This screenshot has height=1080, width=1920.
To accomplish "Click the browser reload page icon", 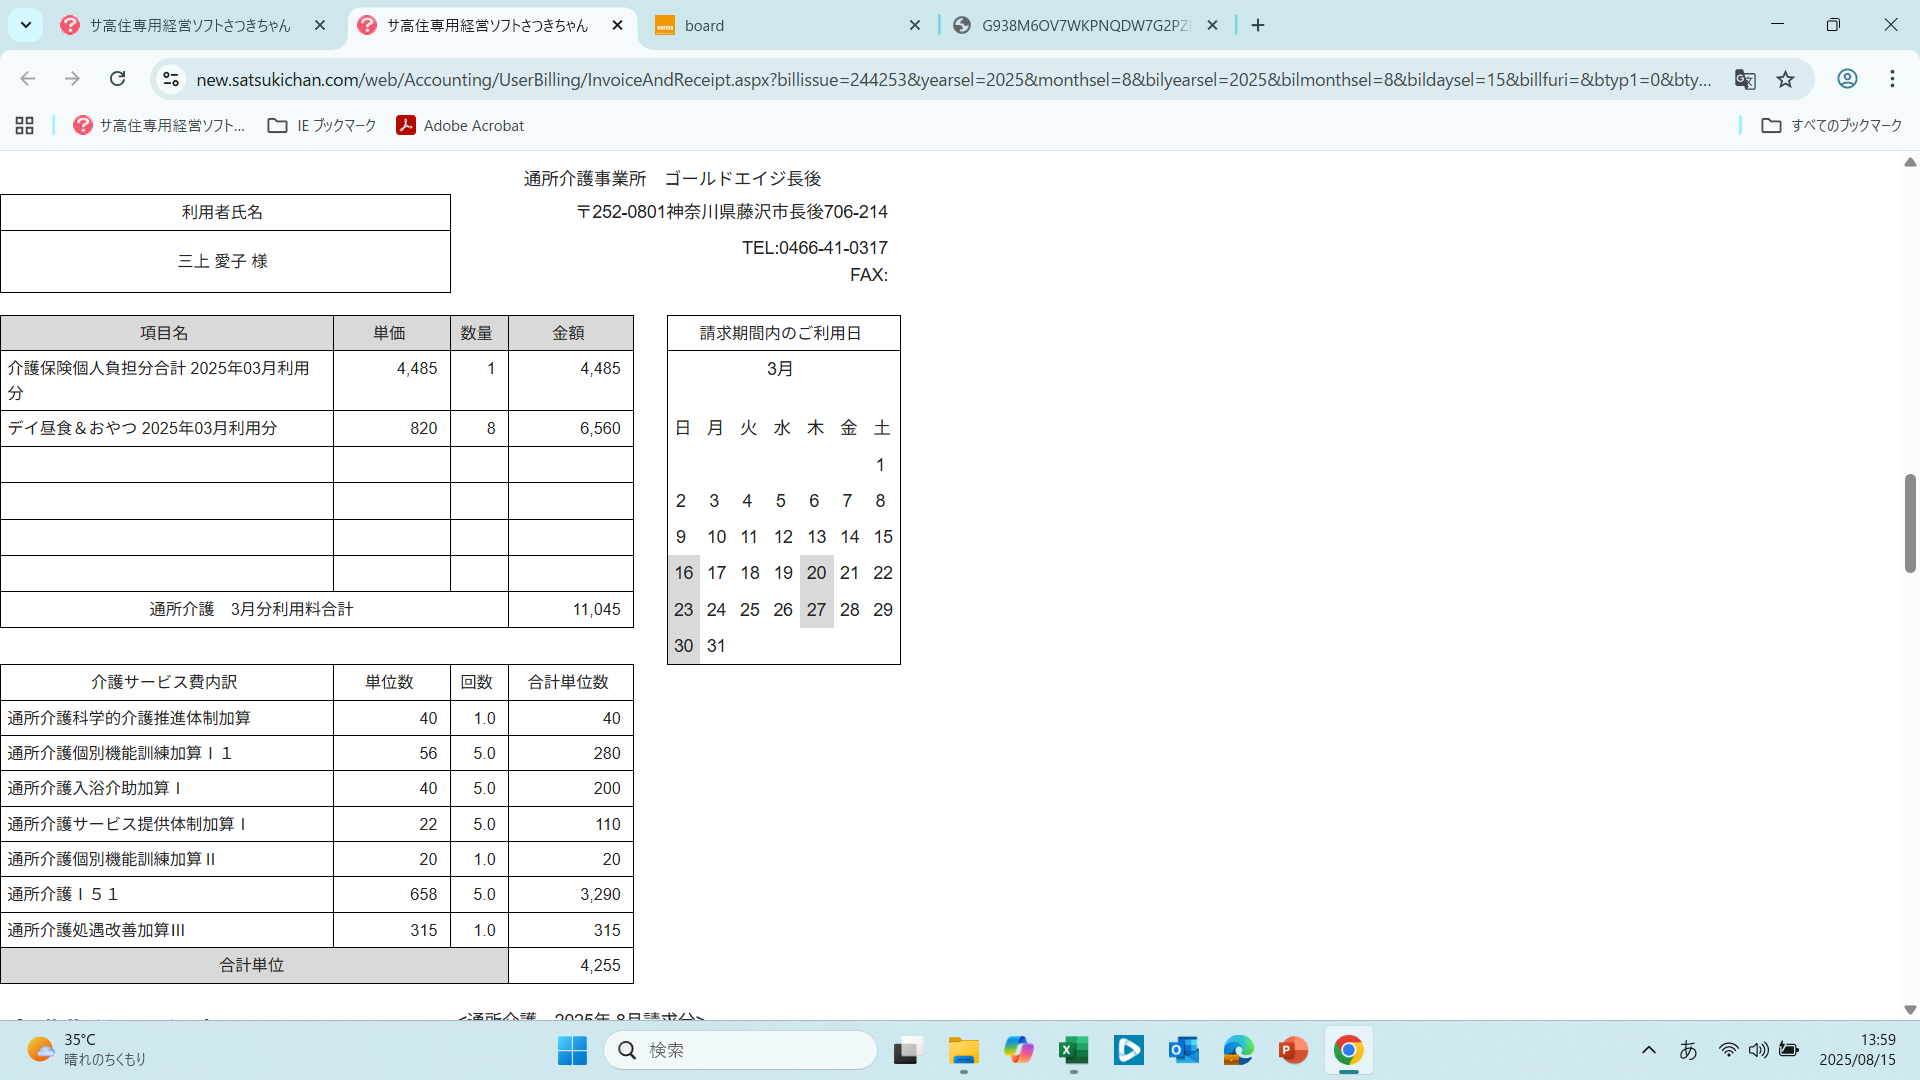I will click(118, 79).
